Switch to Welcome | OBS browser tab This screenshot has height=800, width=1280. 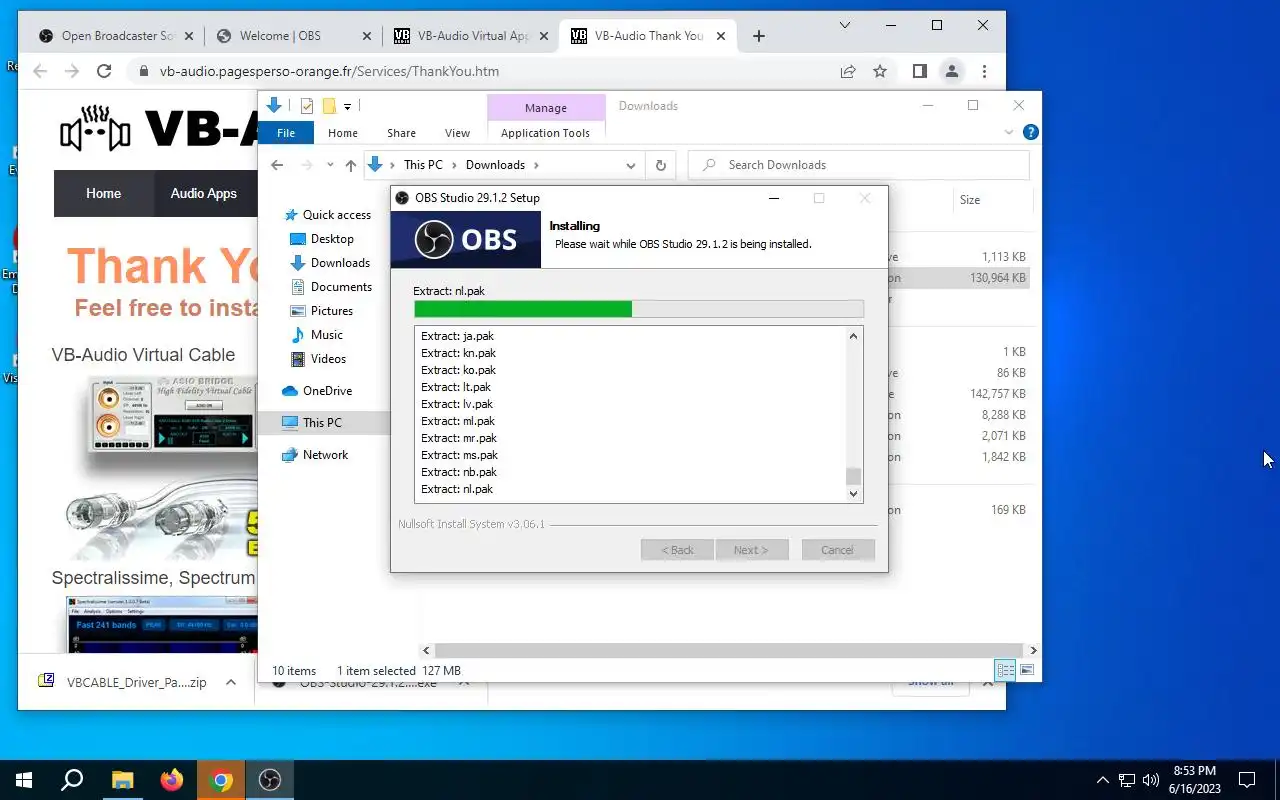(x=294, y=36)
